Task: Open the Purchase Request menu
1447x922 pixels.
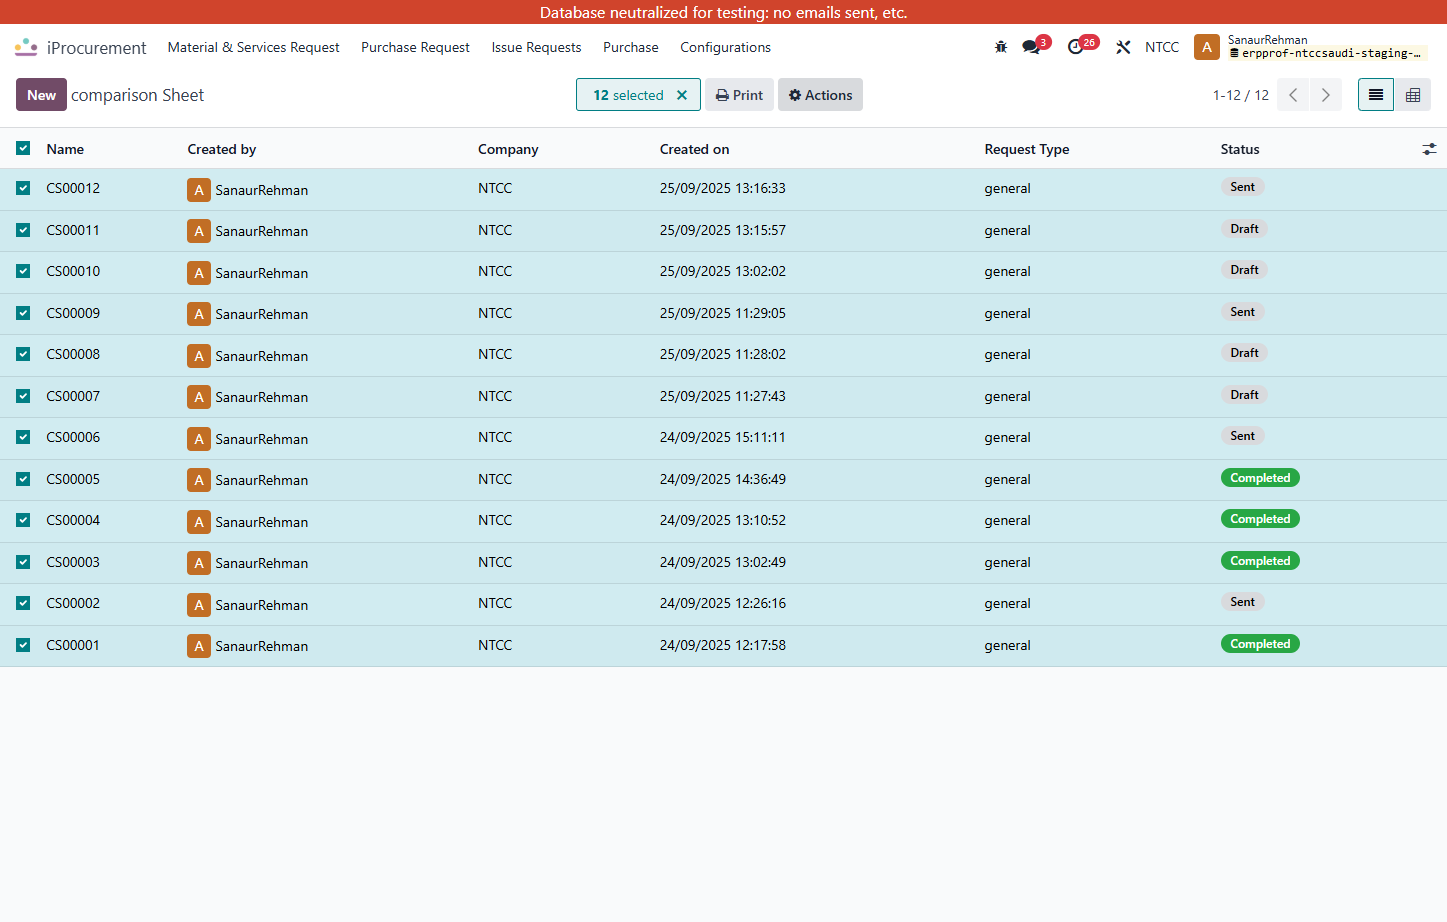Action: 415,47
